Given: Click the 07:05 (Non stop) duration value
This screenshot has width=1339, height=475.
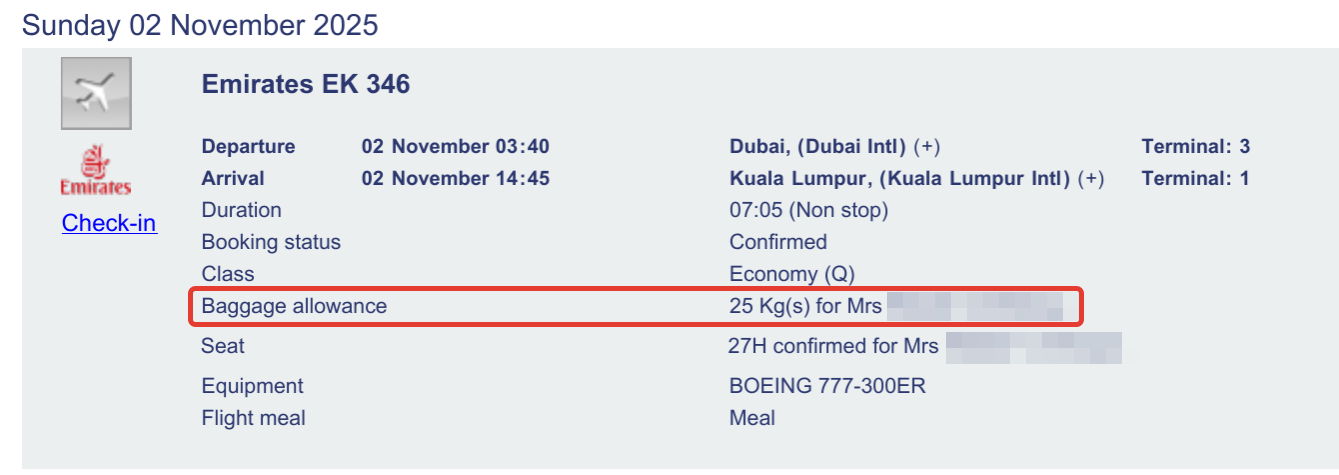Looking at the screenshot, I should (x=808, y=211).
